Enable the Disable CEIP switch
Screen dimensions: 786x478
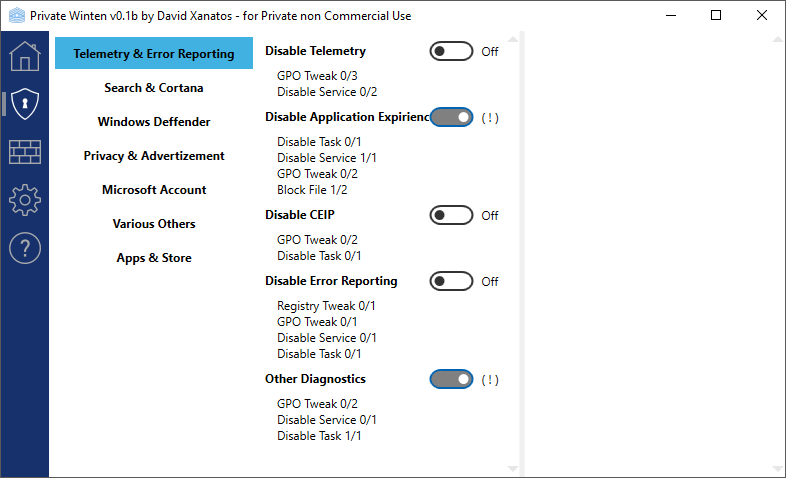pyautogui.click(x=451, y=215)
